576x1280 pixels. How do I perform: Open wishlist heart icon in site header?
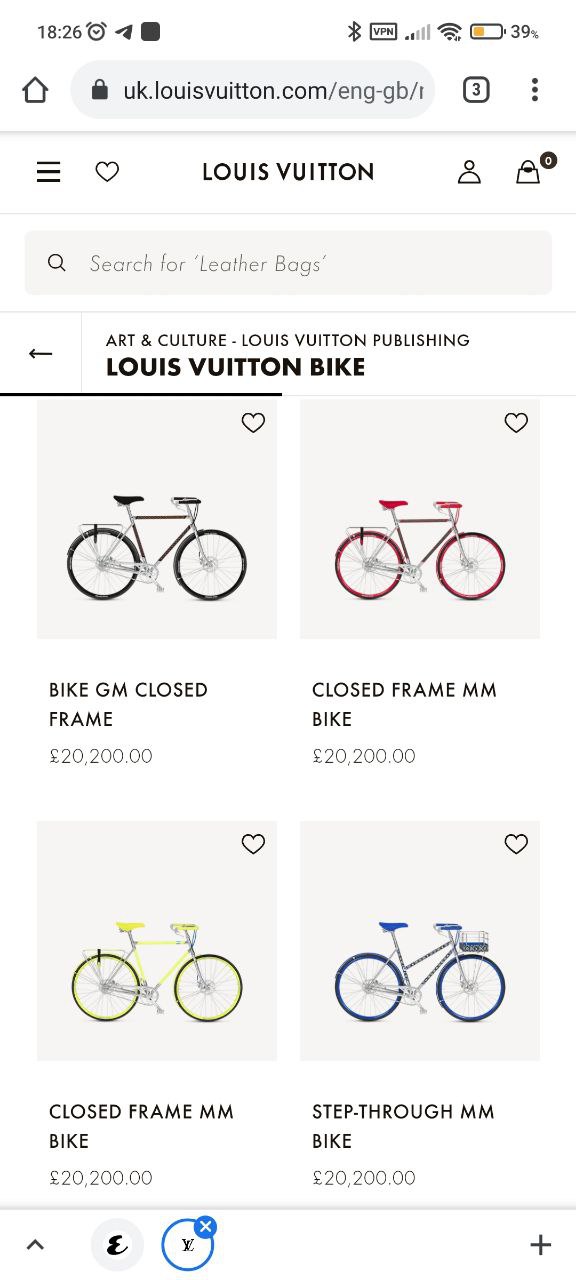(107, 172)
